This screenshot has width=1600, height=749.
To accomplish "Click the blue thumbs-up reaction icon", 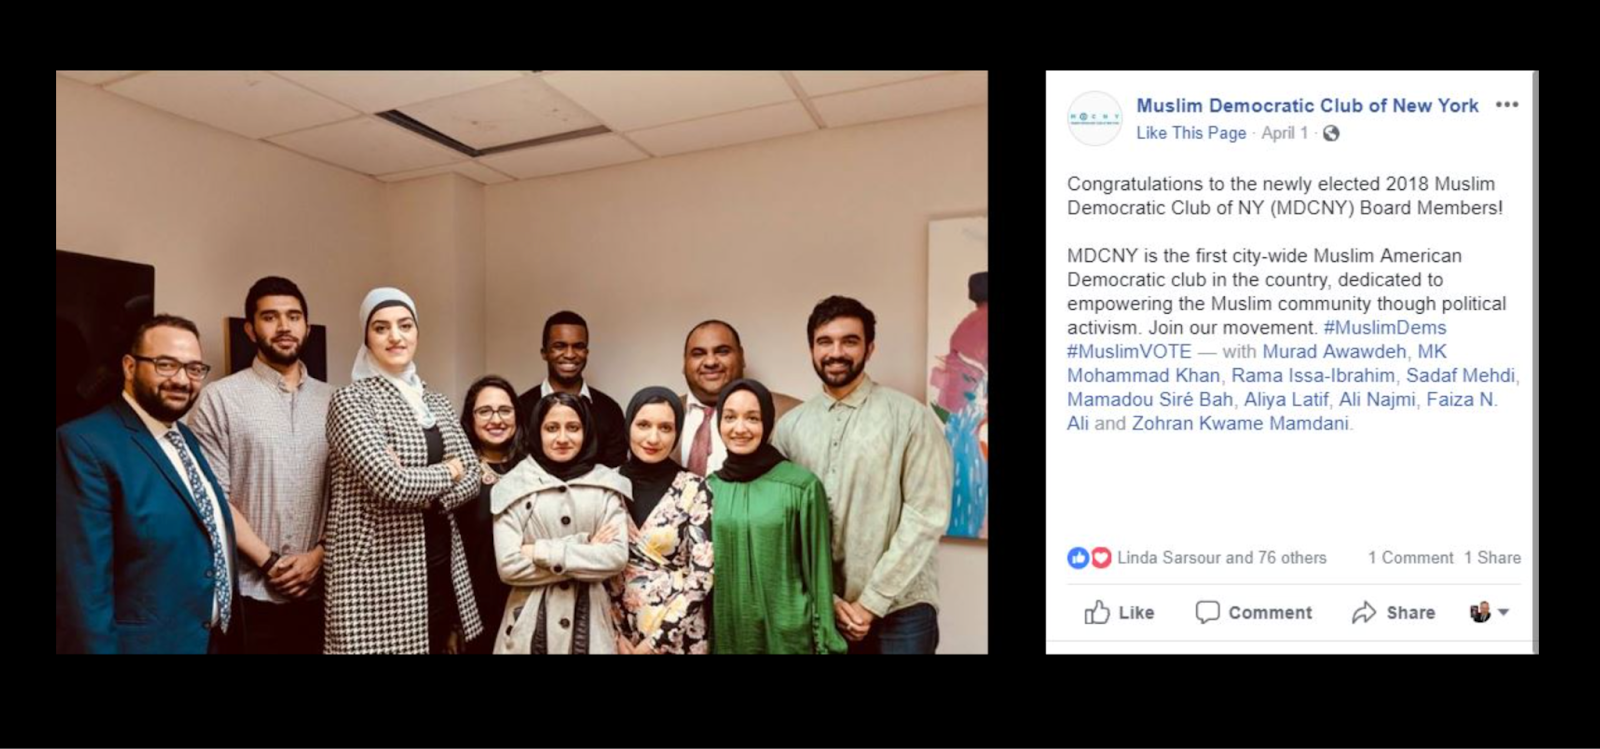I will 1078,558.
